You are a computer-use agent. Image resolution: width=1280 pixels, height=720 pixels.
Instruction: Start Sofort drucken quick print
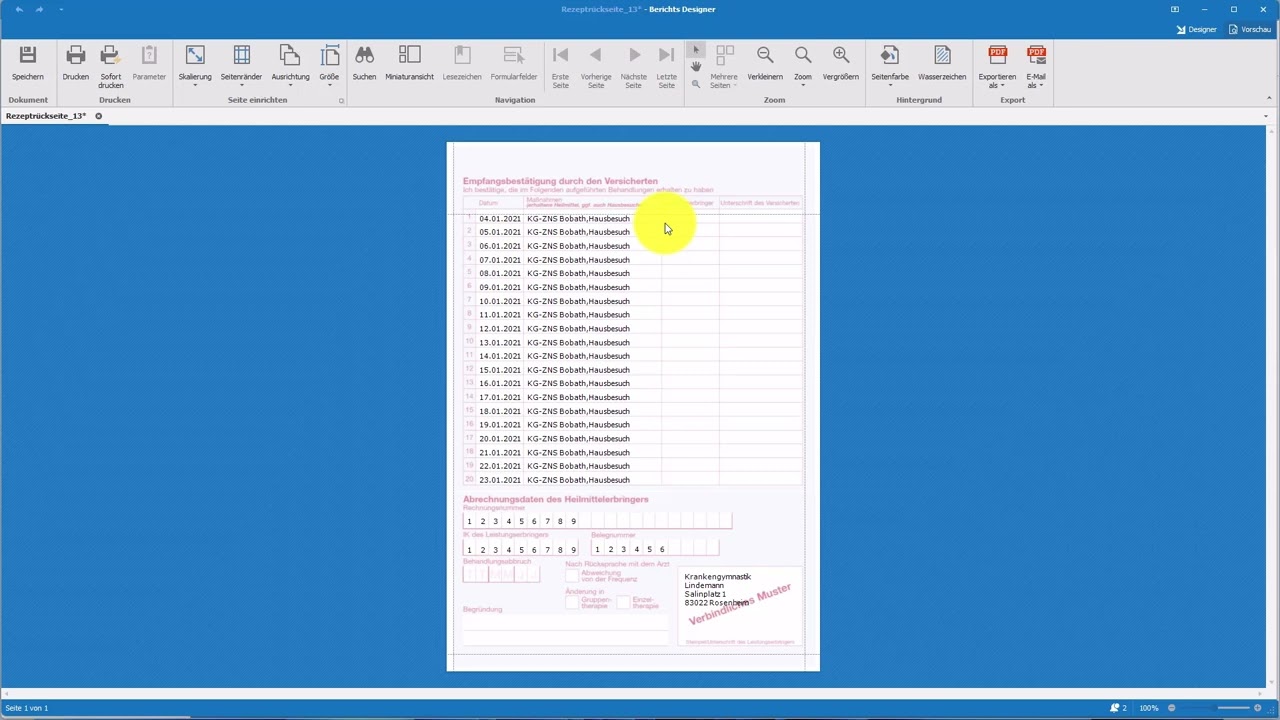[x=110, y=56]
